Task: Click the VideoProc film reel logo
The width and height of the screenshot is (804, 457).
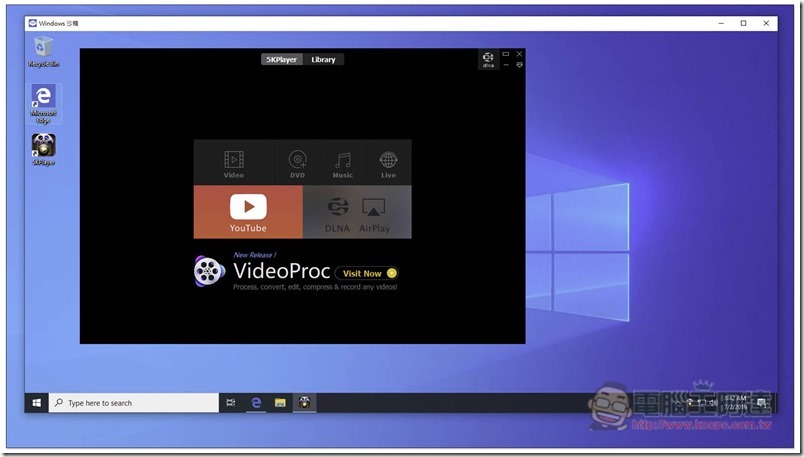Action: pos(209,271)
